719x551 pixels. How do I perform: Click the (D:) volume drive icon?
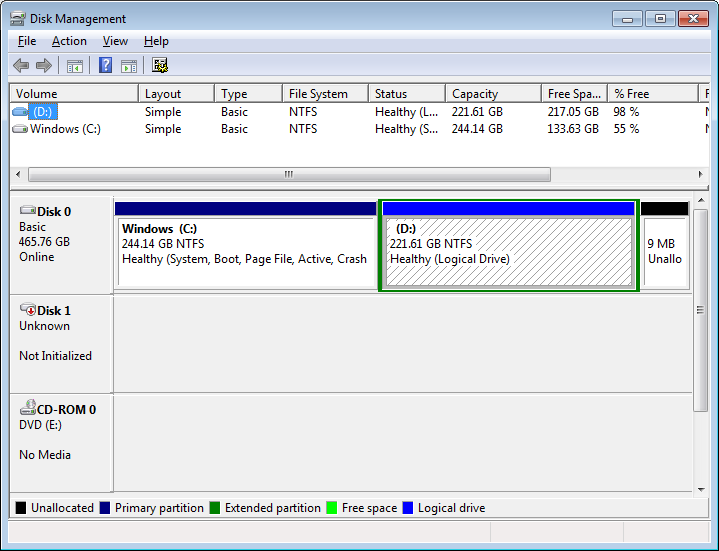click(x=20, y=111)
